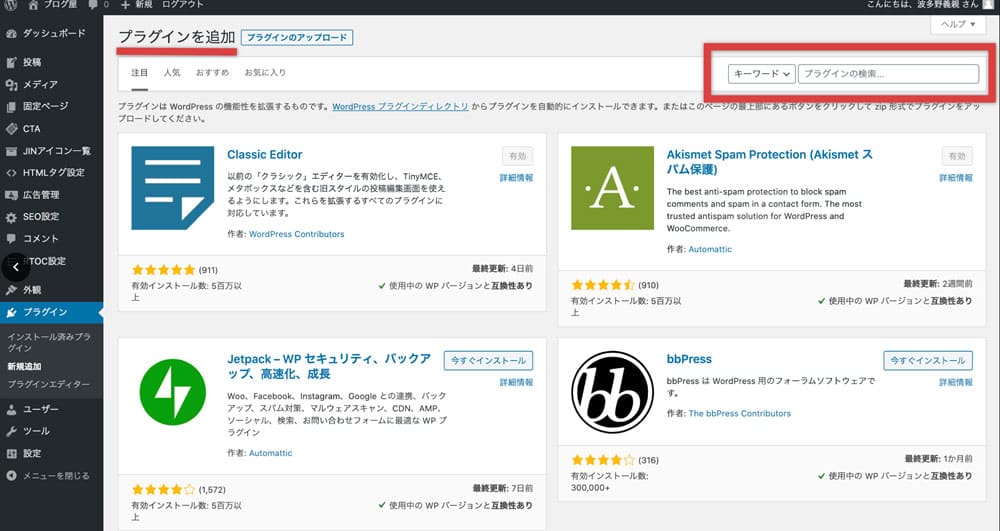This screenshot has height=531, width=1000.
Task: Click the plus icon for new content
Action: (125, 4)
